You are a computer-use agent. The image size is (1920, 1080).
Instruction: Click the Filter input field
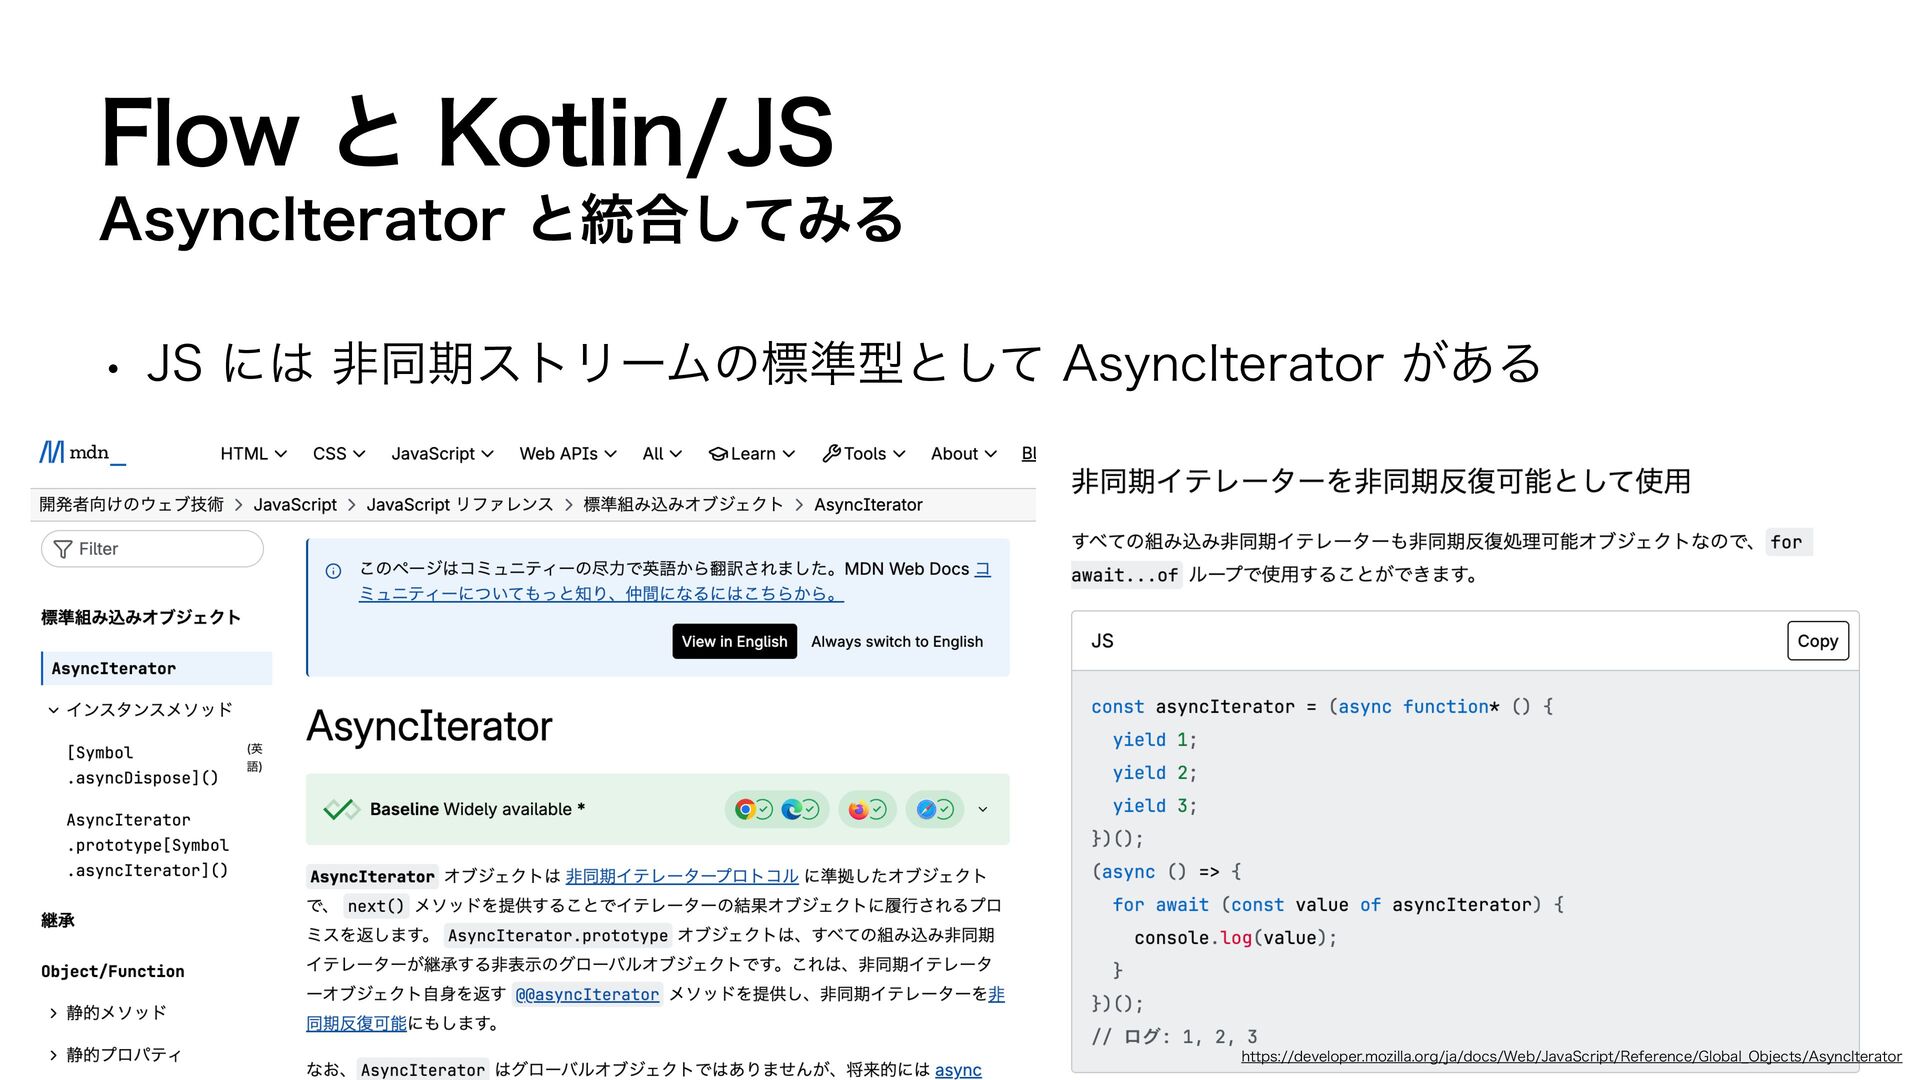click(x=152, y=549)
